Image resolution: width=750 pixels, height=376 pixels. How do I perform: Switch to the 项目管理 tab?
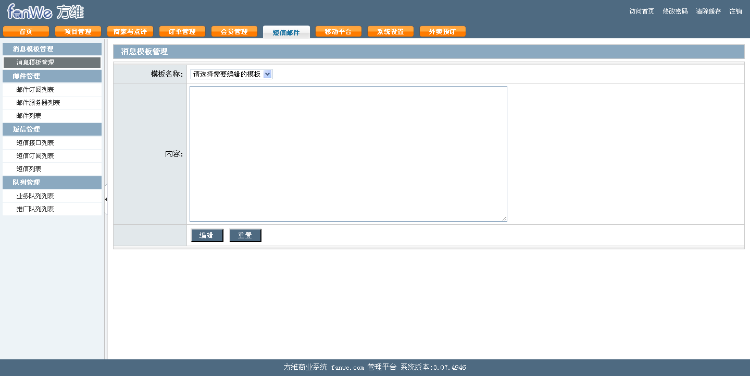click(x=78, y=32)
